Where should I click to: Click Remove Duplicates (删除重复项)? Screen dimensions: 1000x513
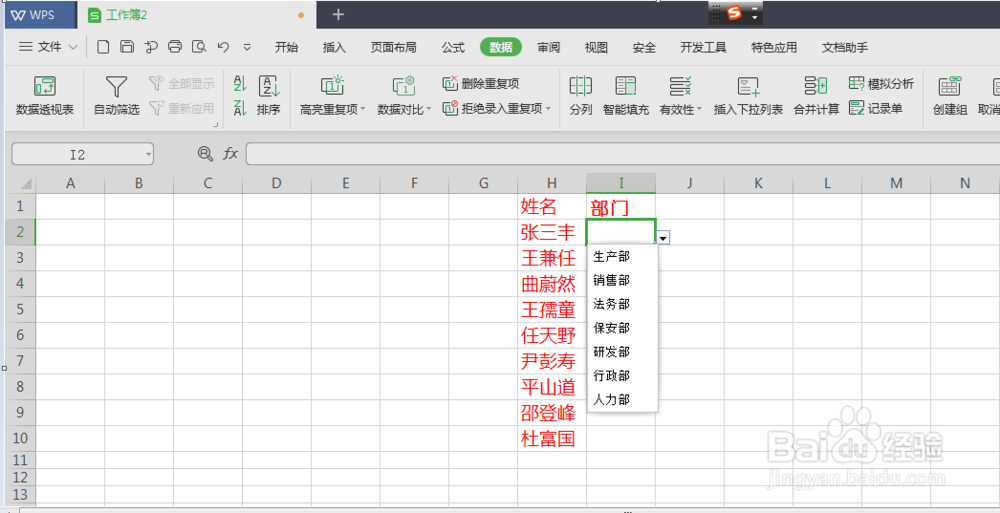pyautogui.click(x=481, y=84)
